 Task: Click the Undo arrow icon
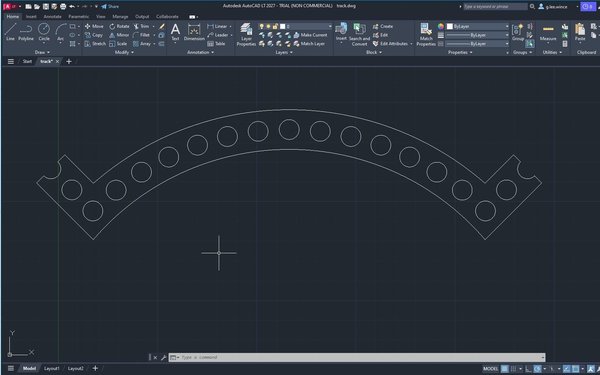(72, 6)
